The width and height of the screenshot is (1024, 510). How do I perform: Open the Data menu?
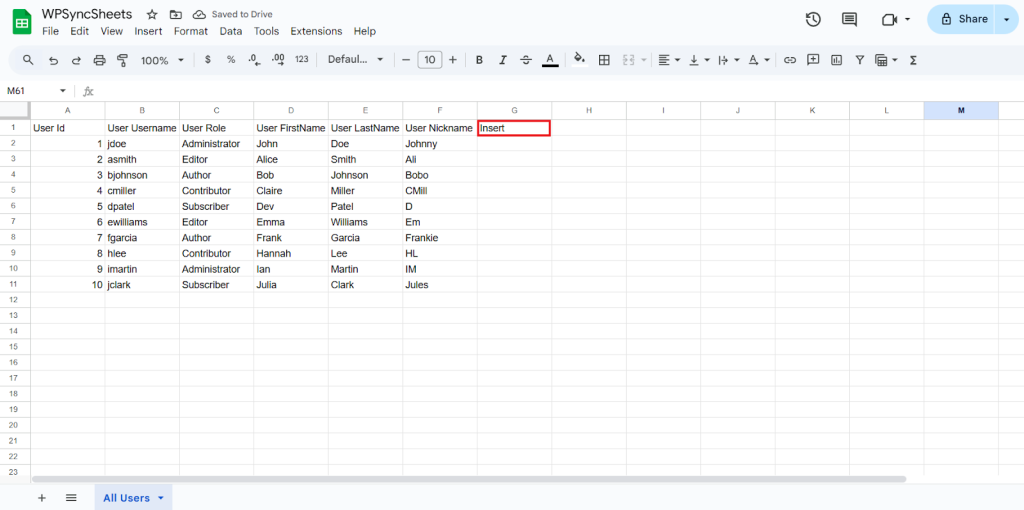pos(231,31)
